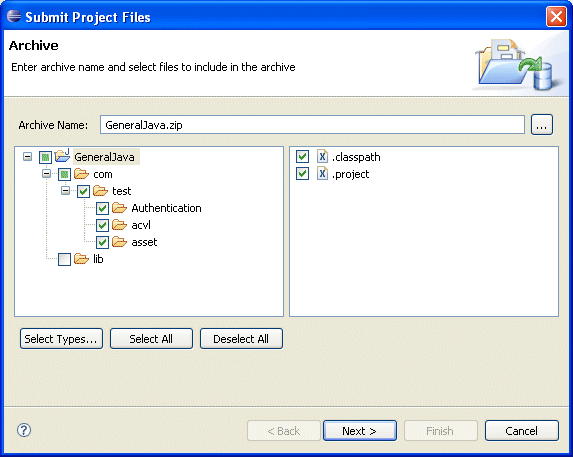Toggle the GeneralJava project checkbox
This screenshot has height=457, width=573.
click(45, 157)
